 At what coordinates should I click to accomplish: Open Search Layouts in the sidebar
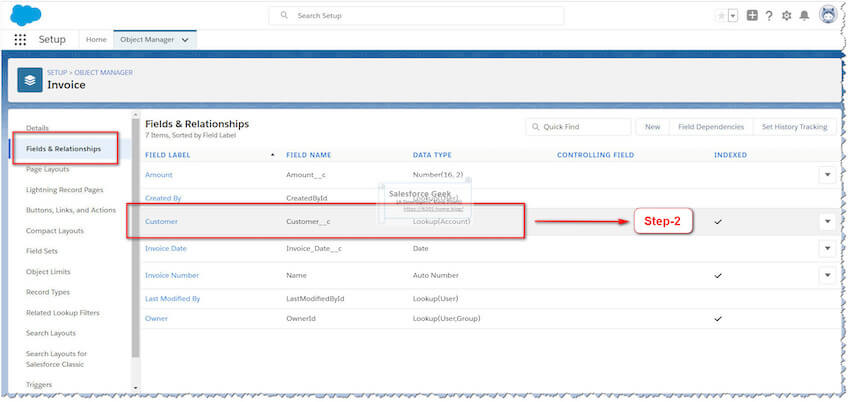(51, 333)
